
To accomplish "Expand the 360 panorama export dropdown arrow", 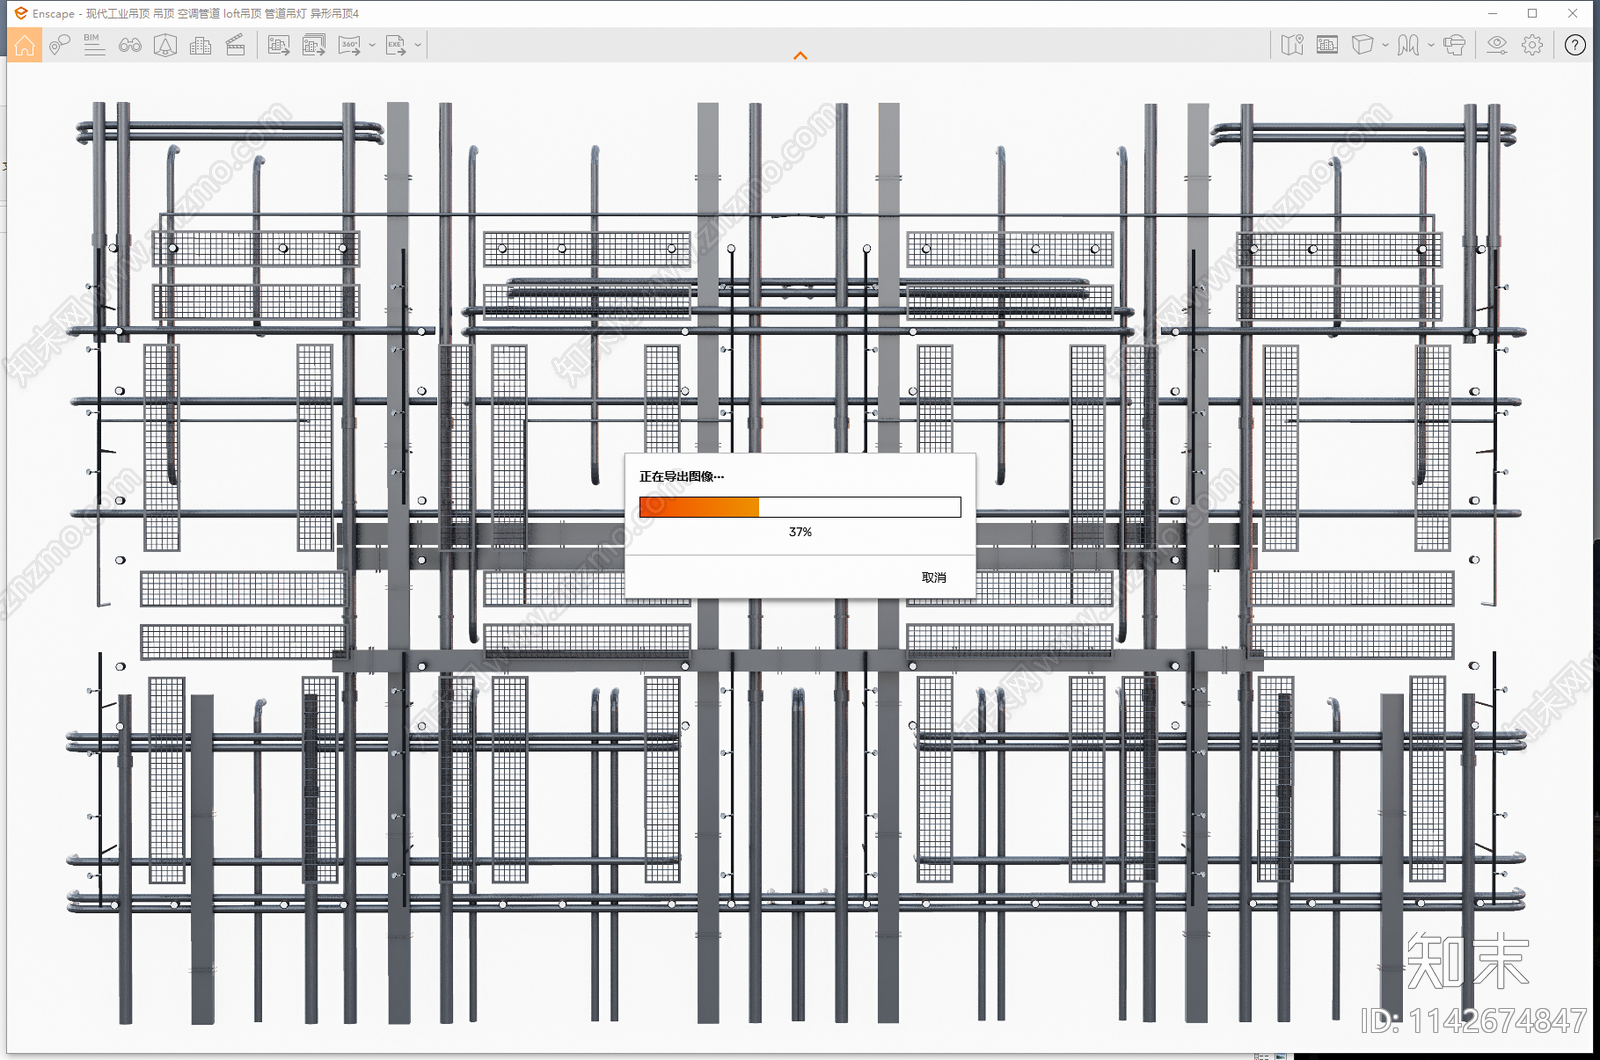I will click(372, 45).
